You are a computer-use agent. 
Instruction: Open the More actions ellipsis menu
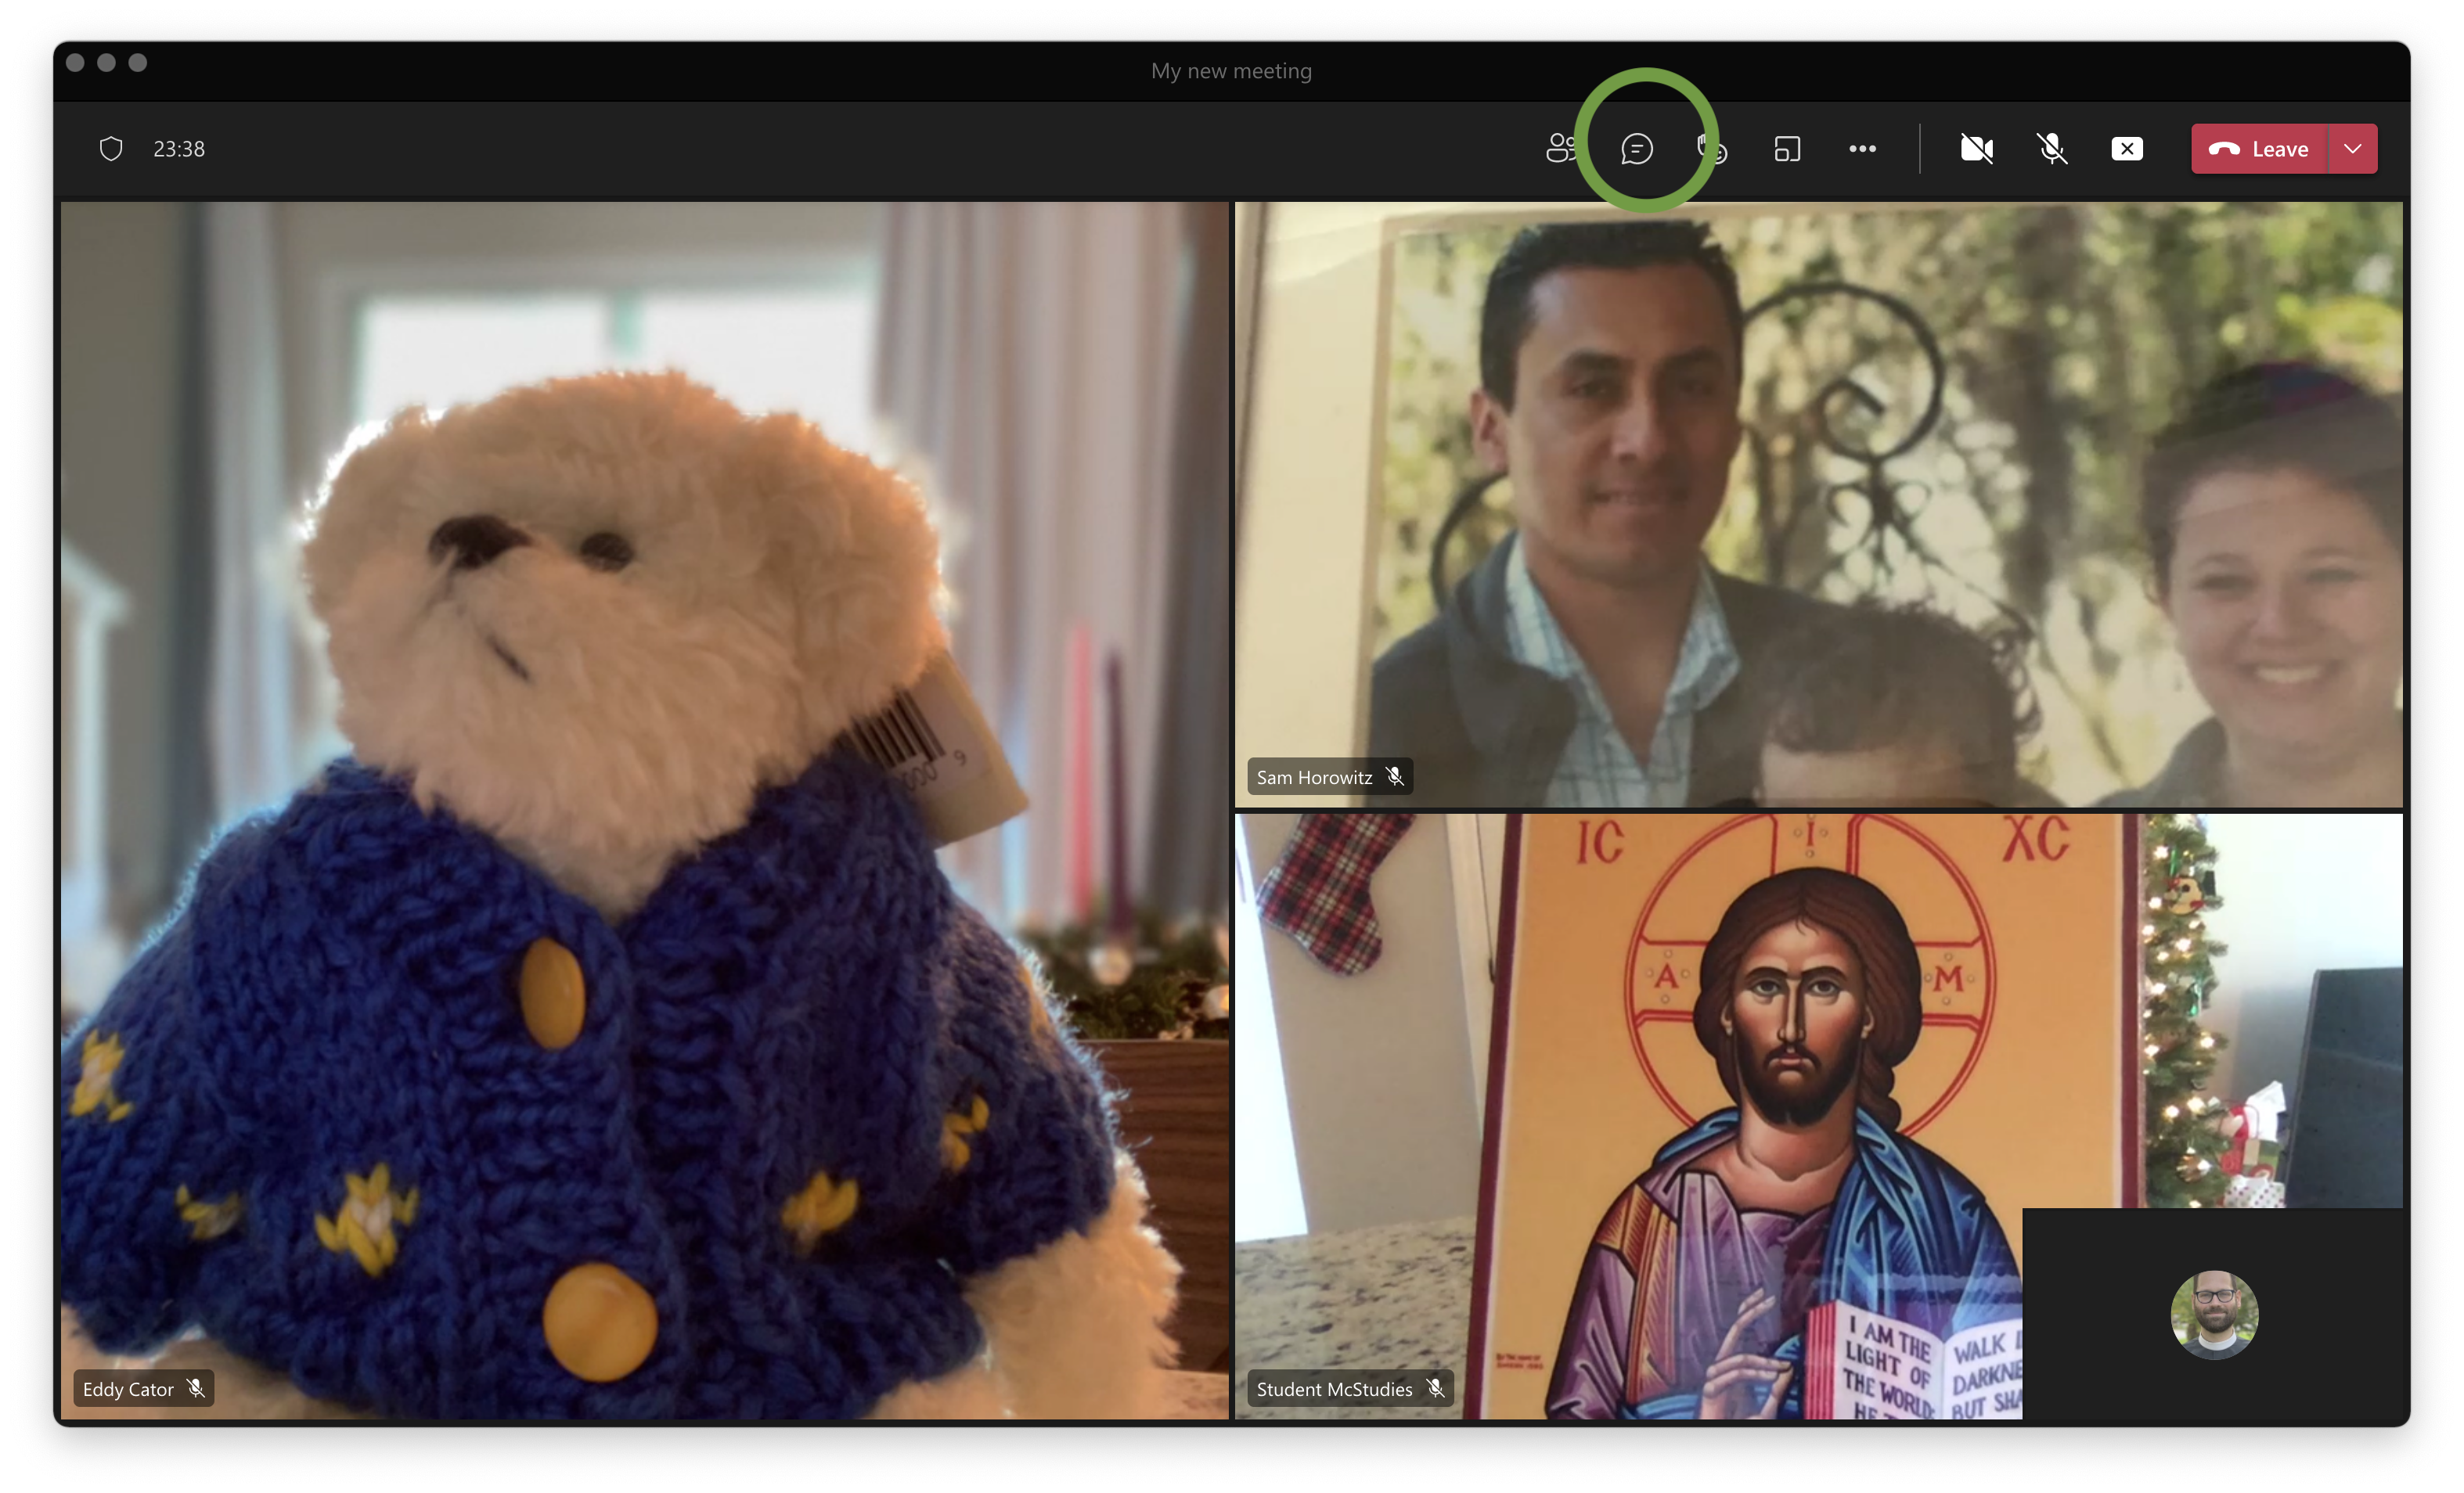[1862, 149]
